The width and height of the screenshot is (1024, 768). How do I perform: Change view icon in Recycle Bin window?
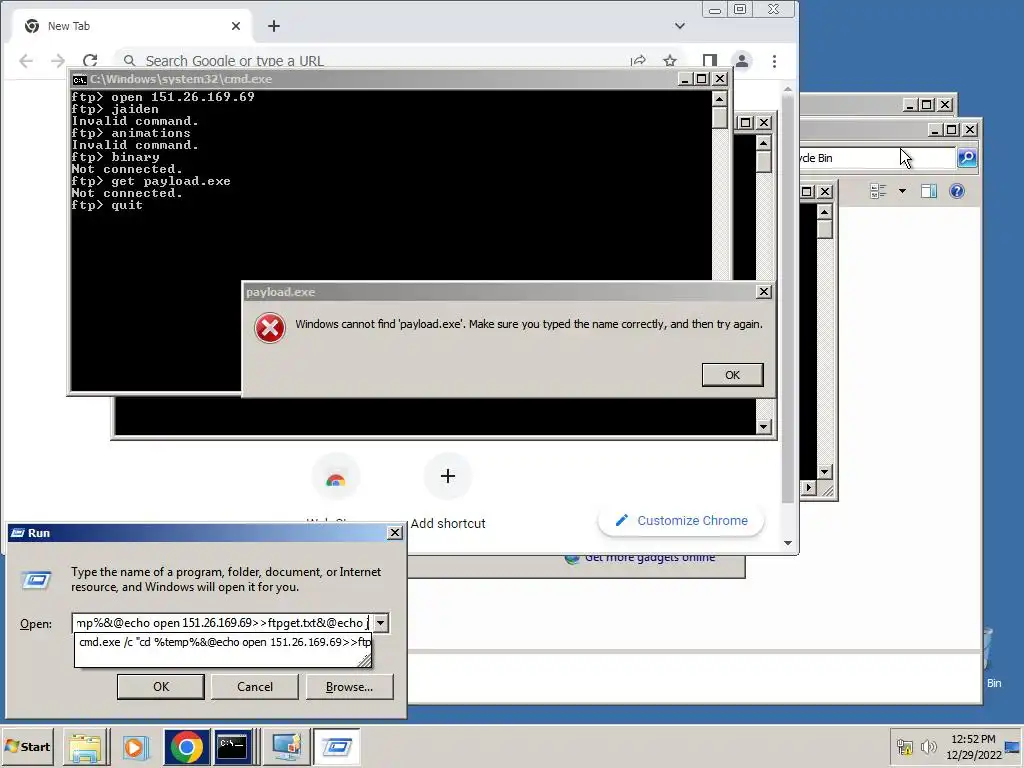[x=878, y=191]
